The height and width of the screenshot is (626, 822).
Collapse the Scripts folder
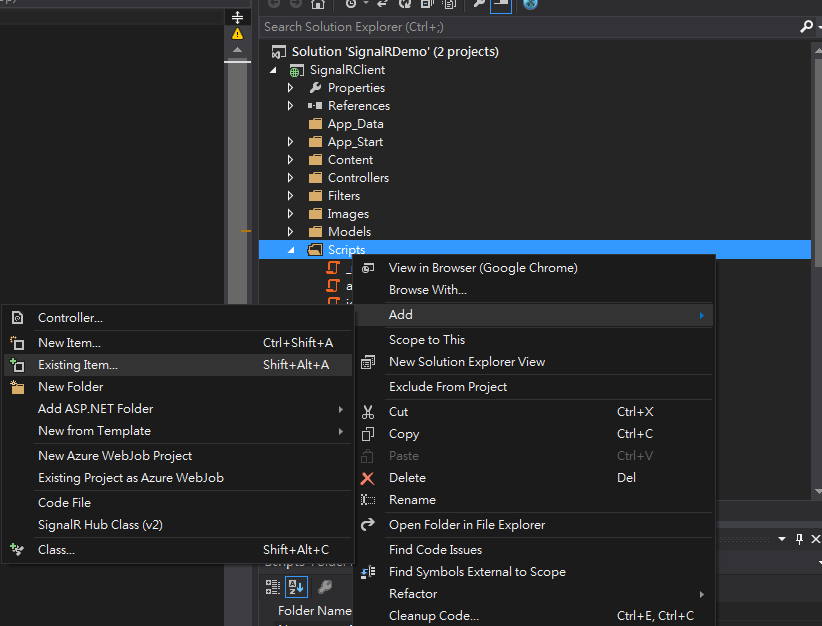[x=291, y=250]
